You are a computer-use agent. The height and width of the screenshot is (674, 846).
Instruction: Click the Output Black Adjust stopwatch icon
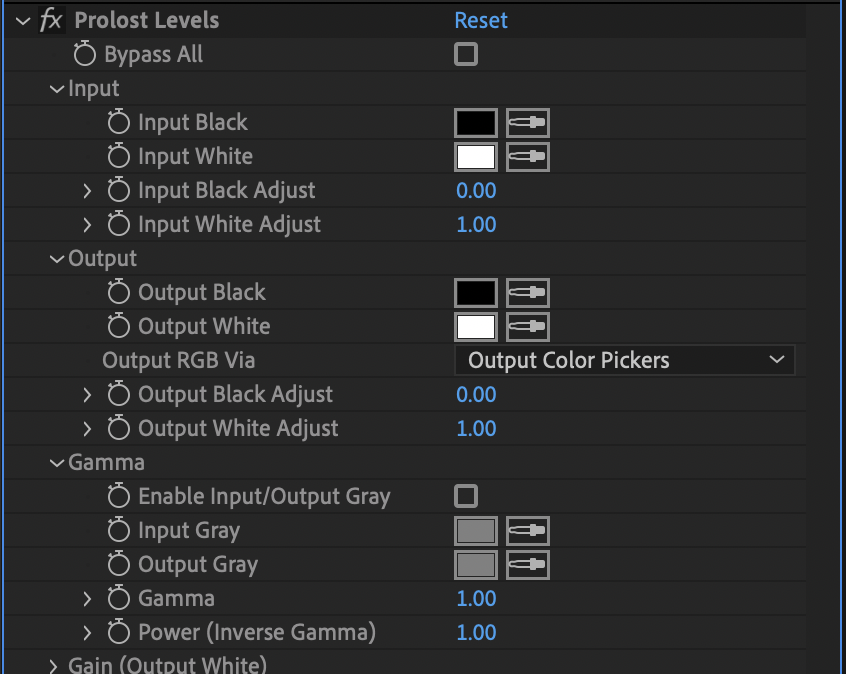pos(119,394)
